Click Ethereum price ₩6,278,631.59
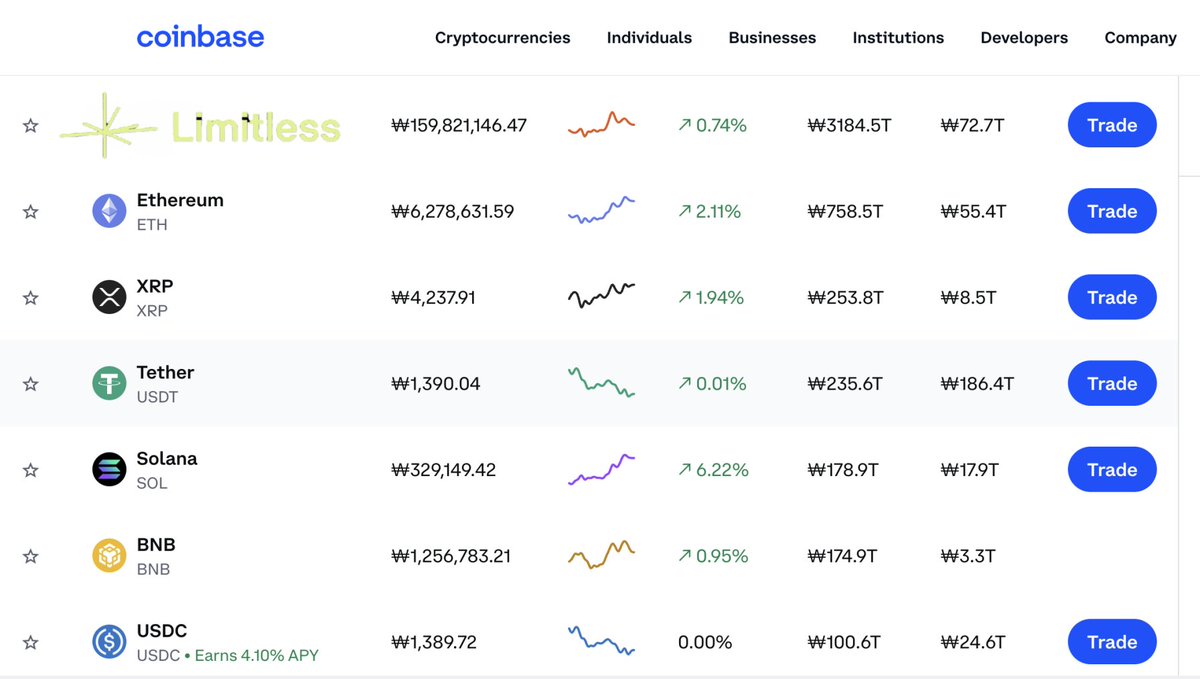 (x=453, y=211)
